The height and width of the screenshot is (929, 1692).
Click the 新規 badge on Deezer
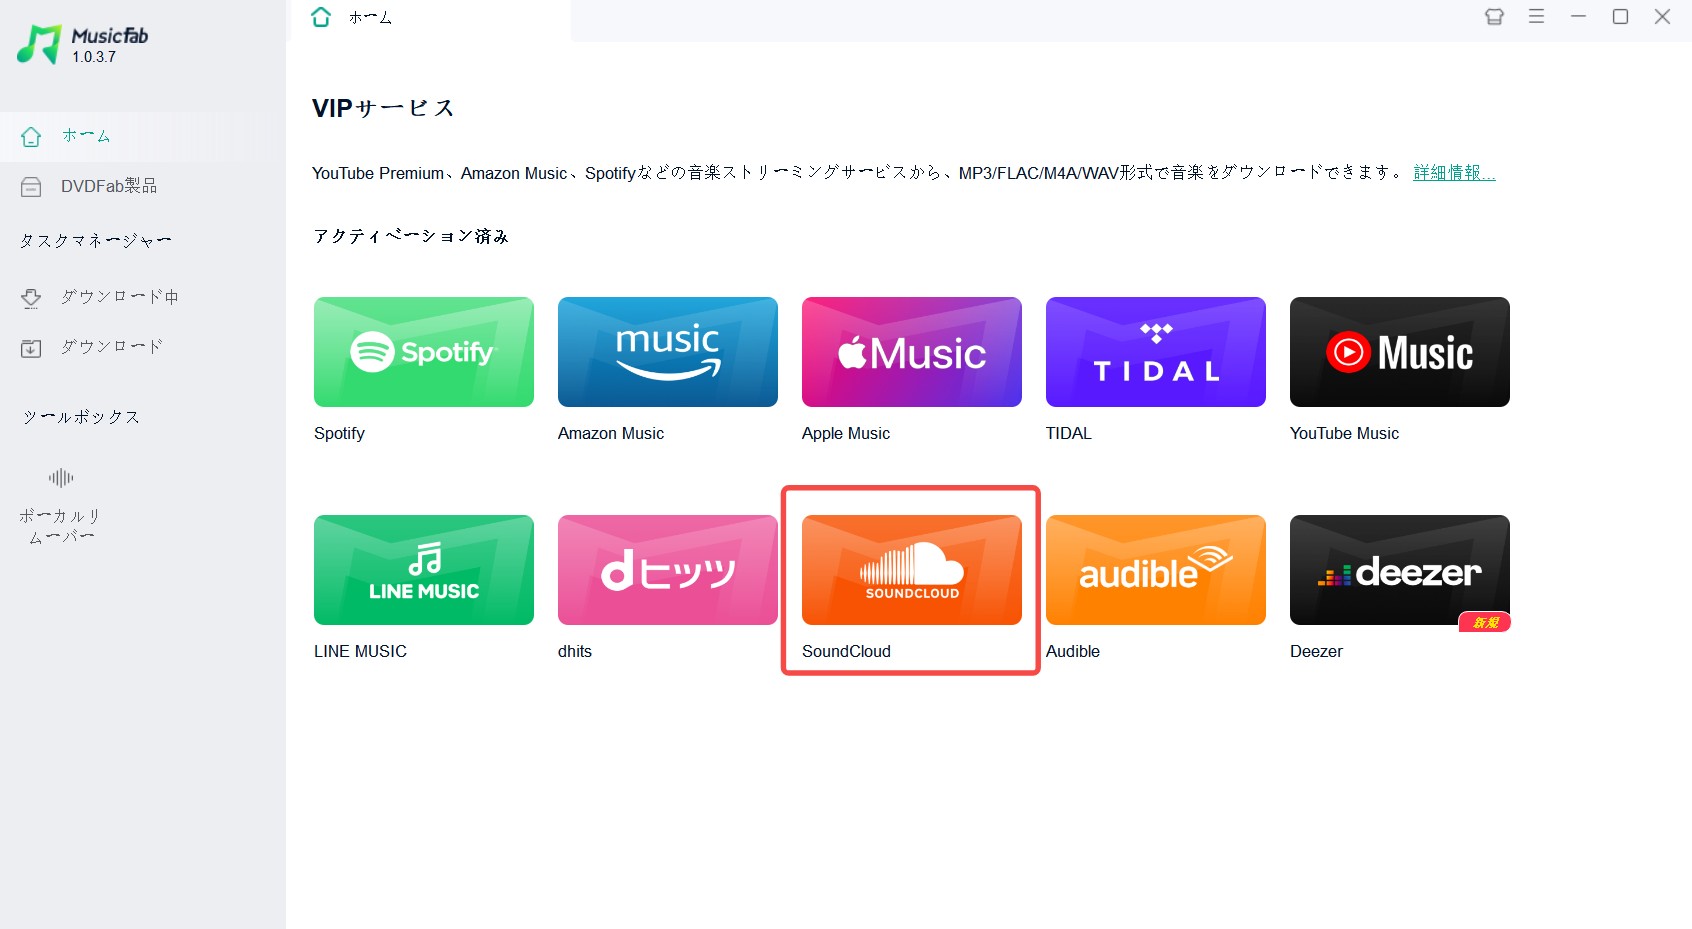1485,622
